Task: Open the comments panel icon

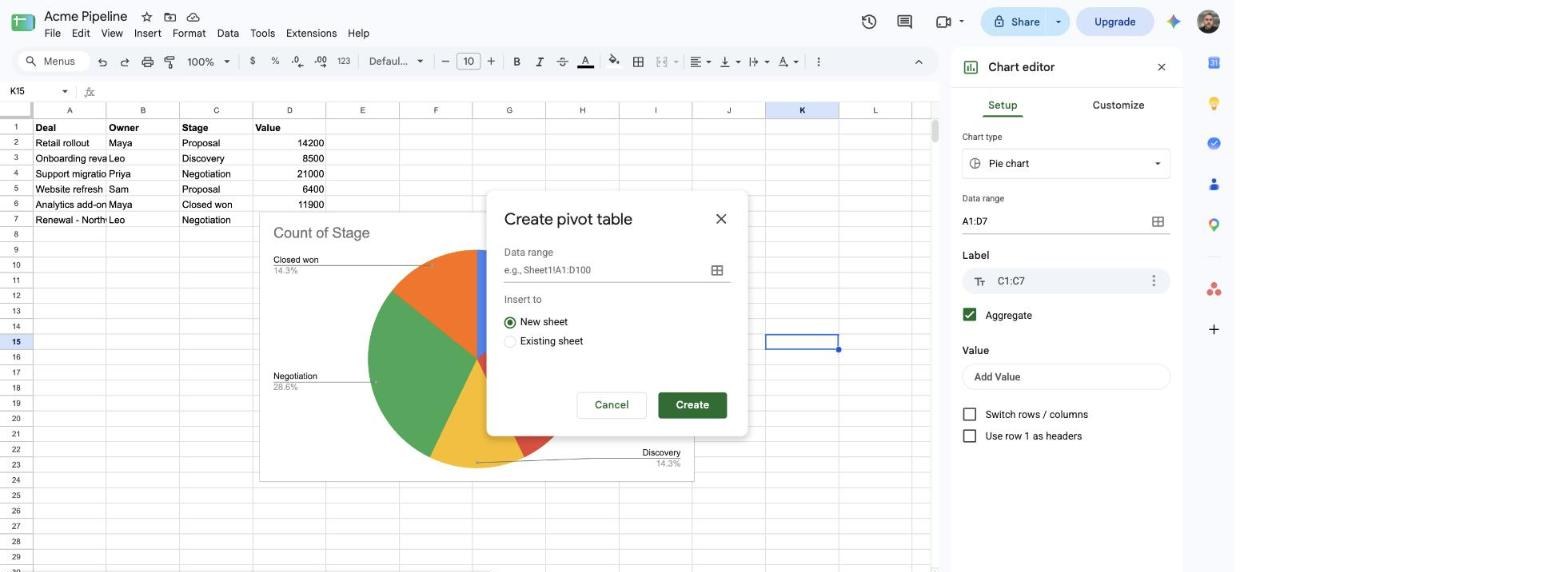Action: point(905,21)
